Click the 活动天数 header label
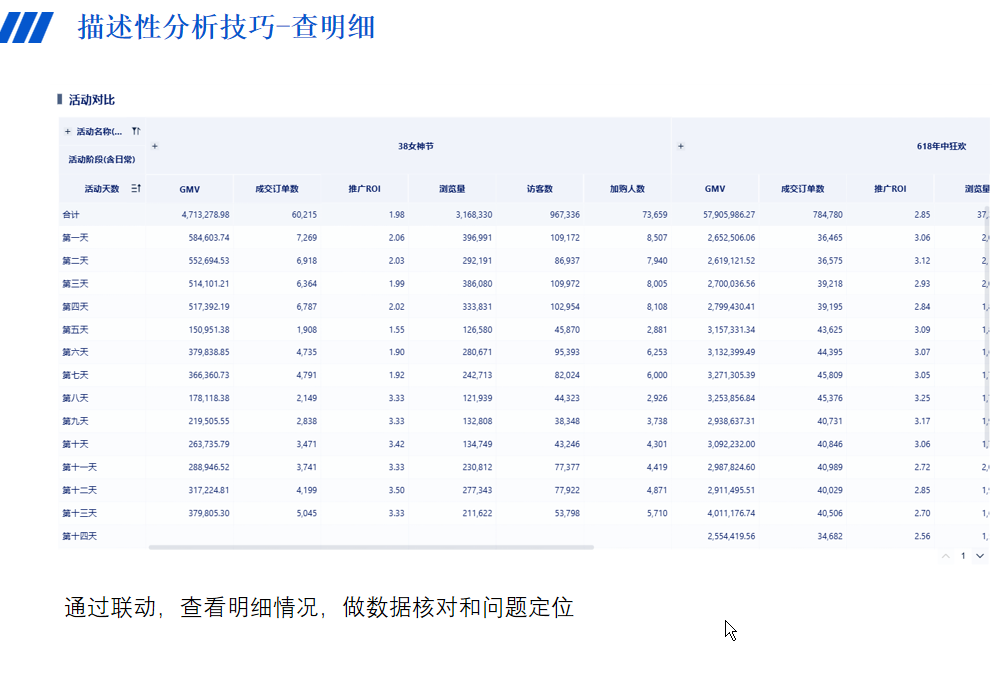 [x=102, y=189]
